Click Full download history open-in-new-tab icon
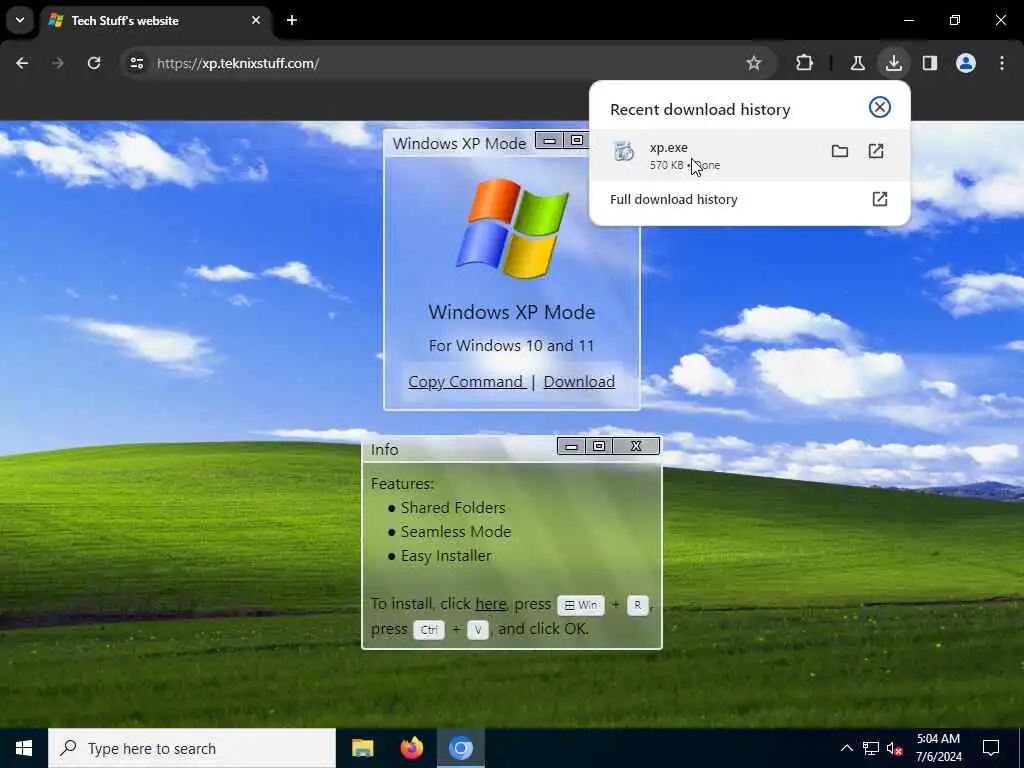Screen dimensions: 1024x768 coord(880,199)
